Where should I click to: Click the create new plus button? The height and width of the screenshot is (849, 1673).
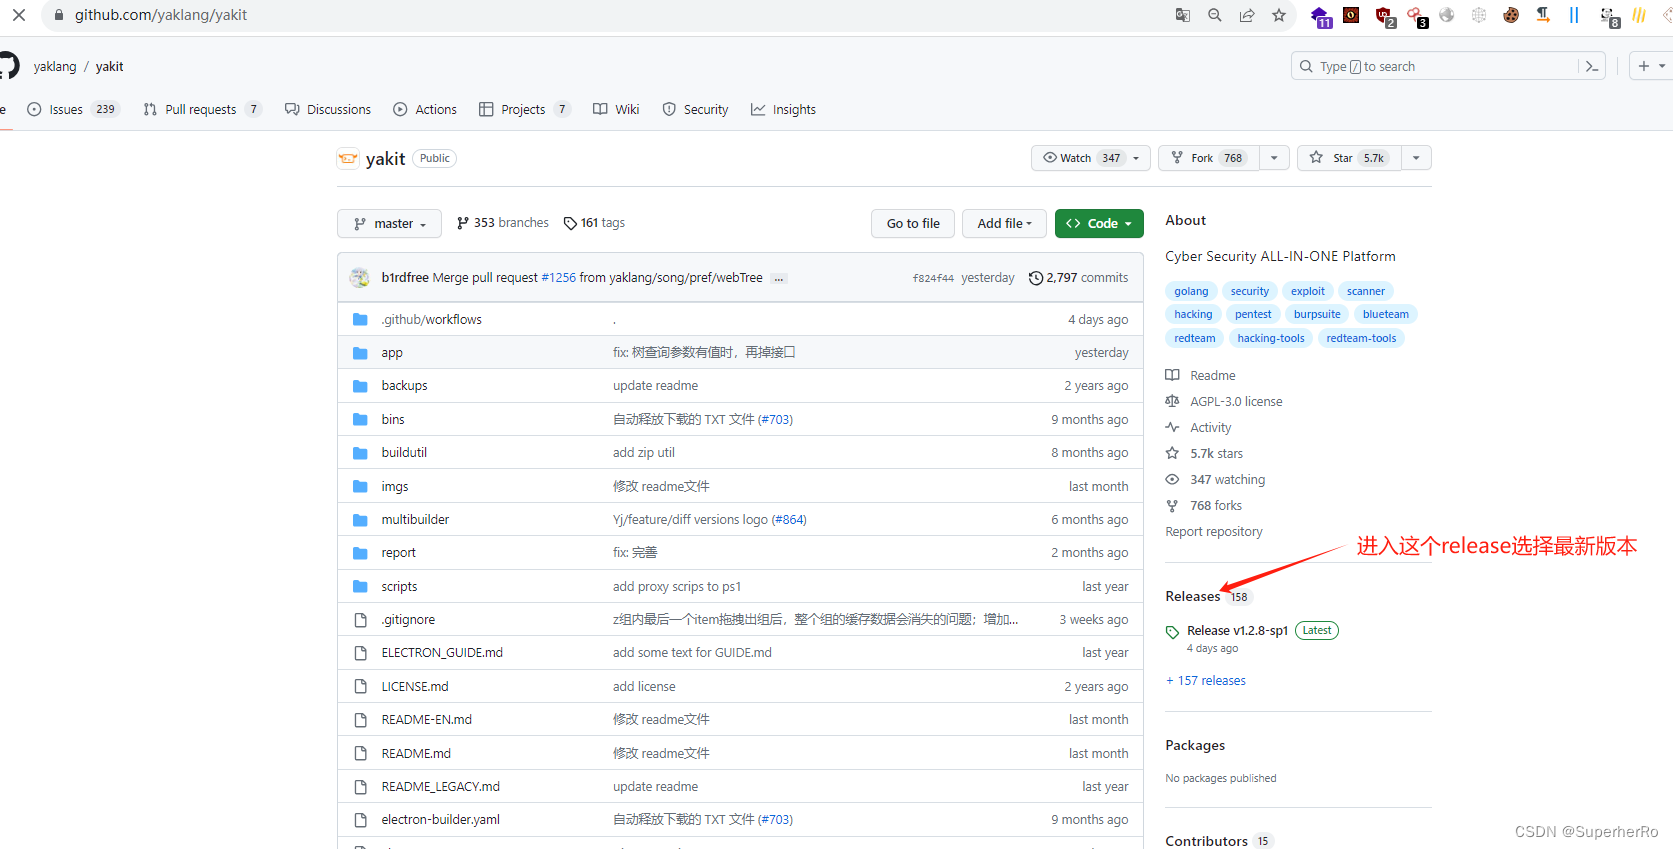1644,66
